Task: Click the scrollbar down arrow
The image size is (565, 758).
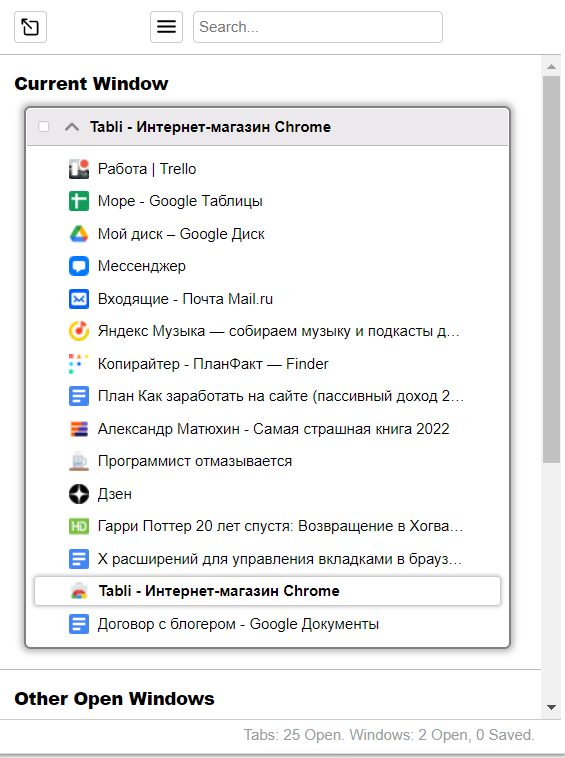Action: click(x=551, y=707)
